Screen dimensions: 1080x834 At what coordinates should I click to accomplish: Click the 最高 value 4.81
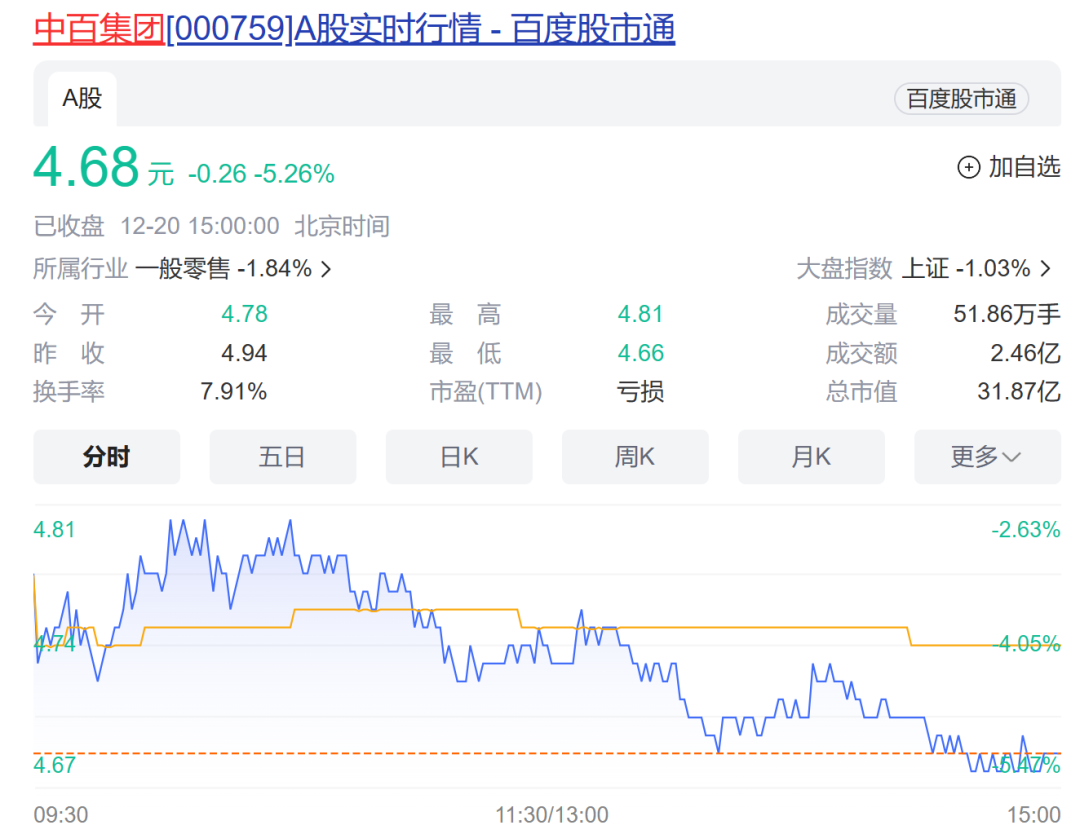[x=640, y=315]
